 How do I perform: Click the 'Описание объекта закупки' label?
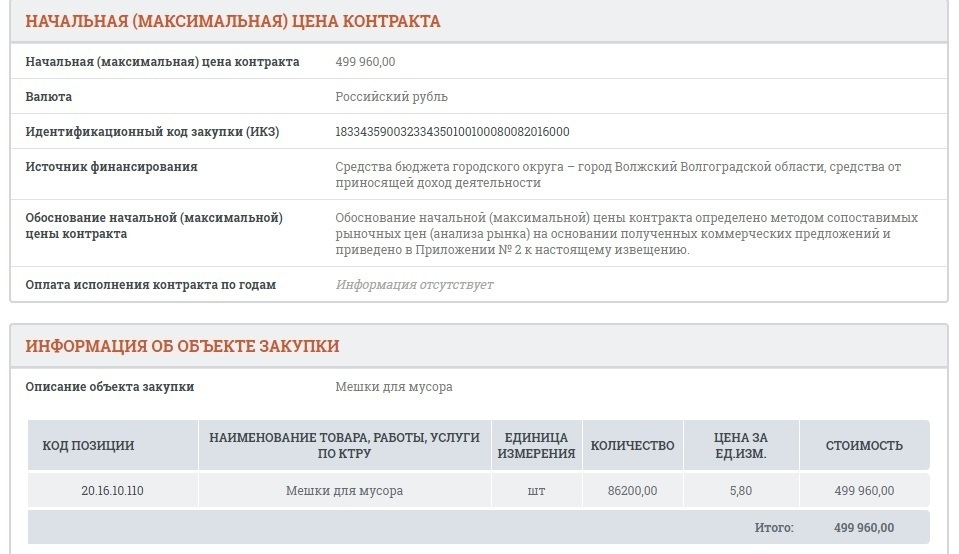click(x=110, y=387)
